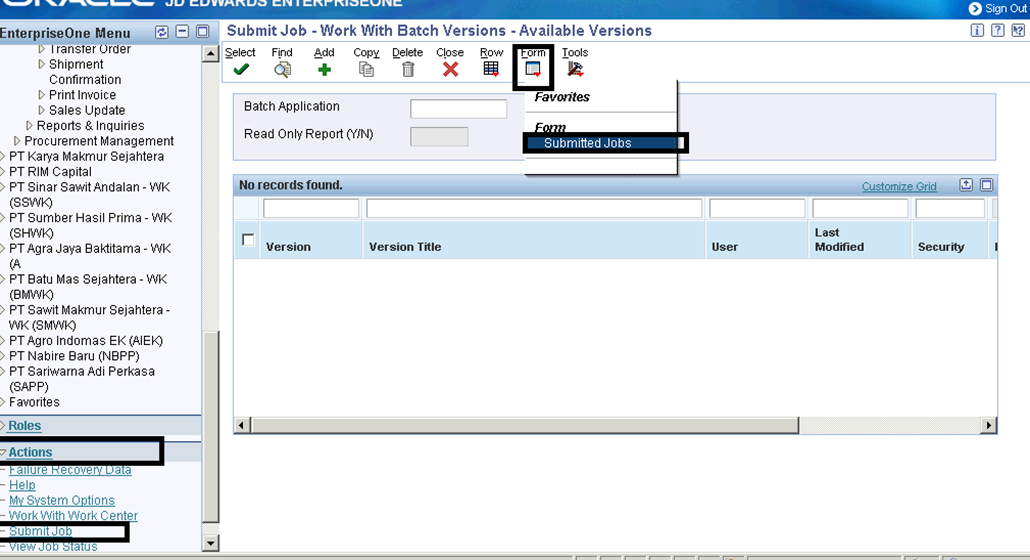Click the refresh icon in EnterpriseOne Menu header
This screenshot has width=1030, height=560.
pyautogui.click(x=162, y=32)
